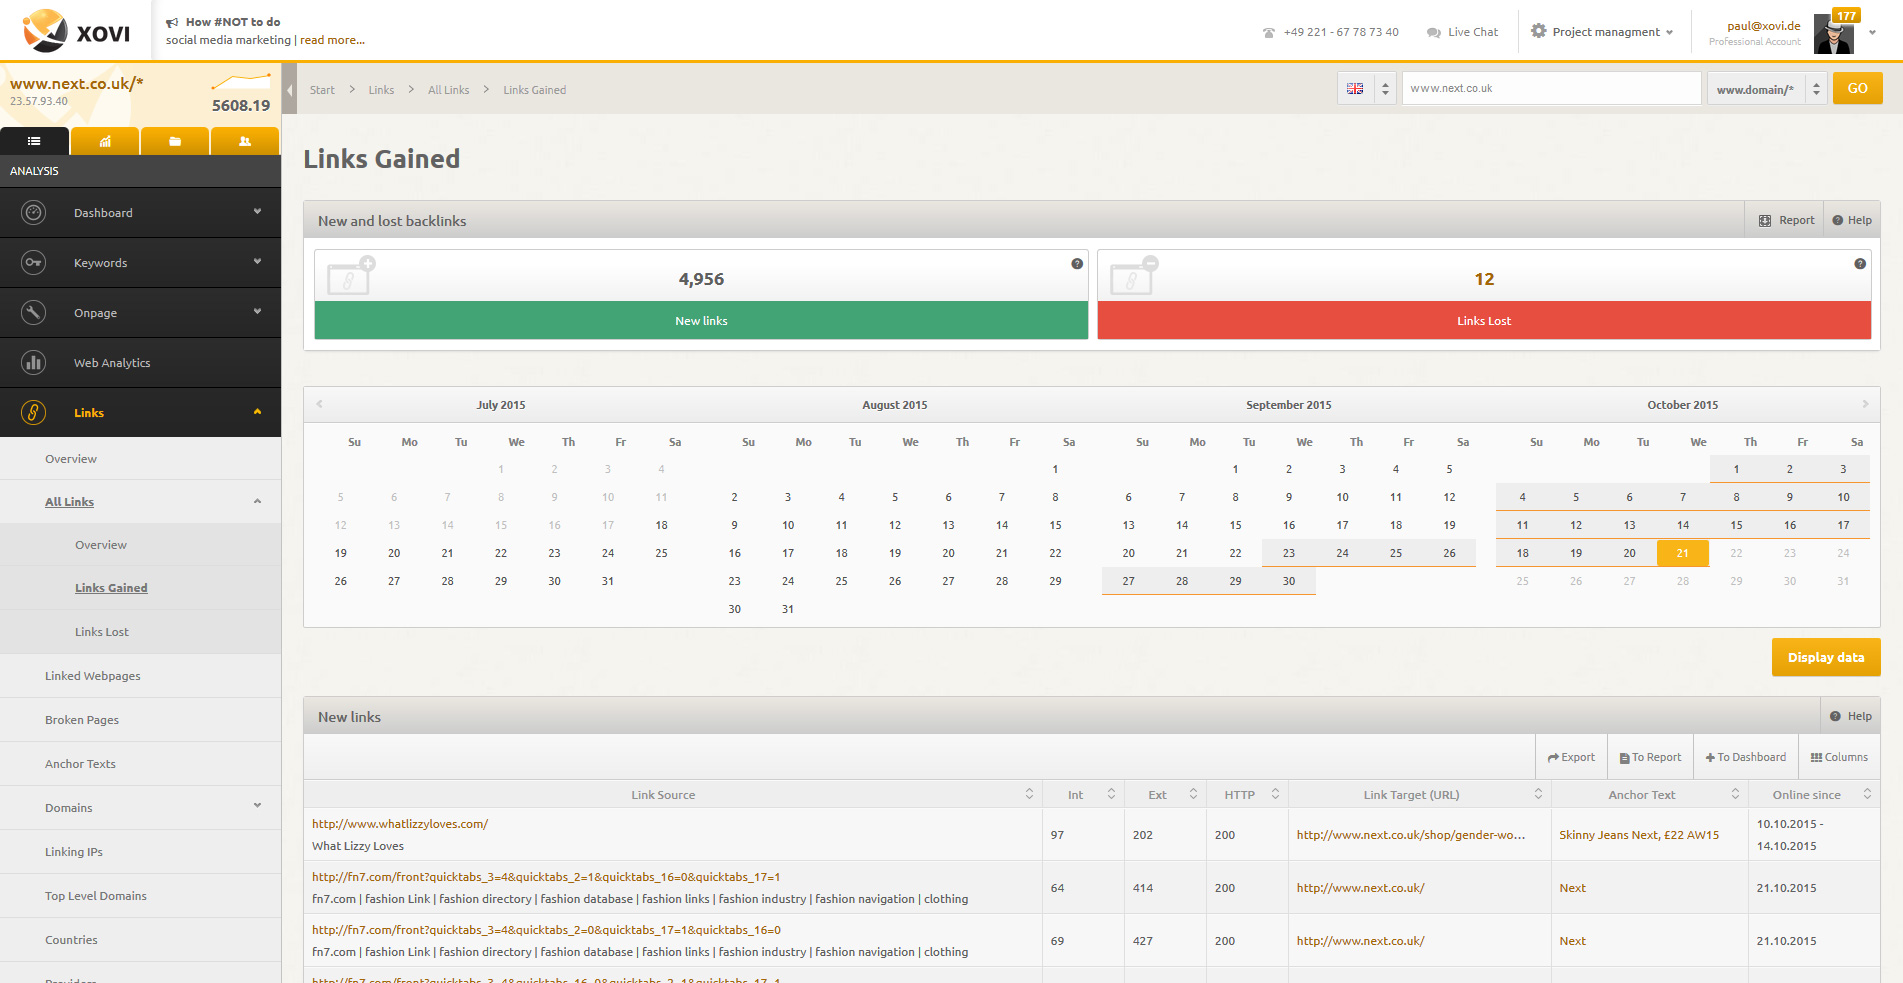The height and width of the screenshot is (983, 1903).
Task: Click the New links help question mark
Action: (1077, 264)
